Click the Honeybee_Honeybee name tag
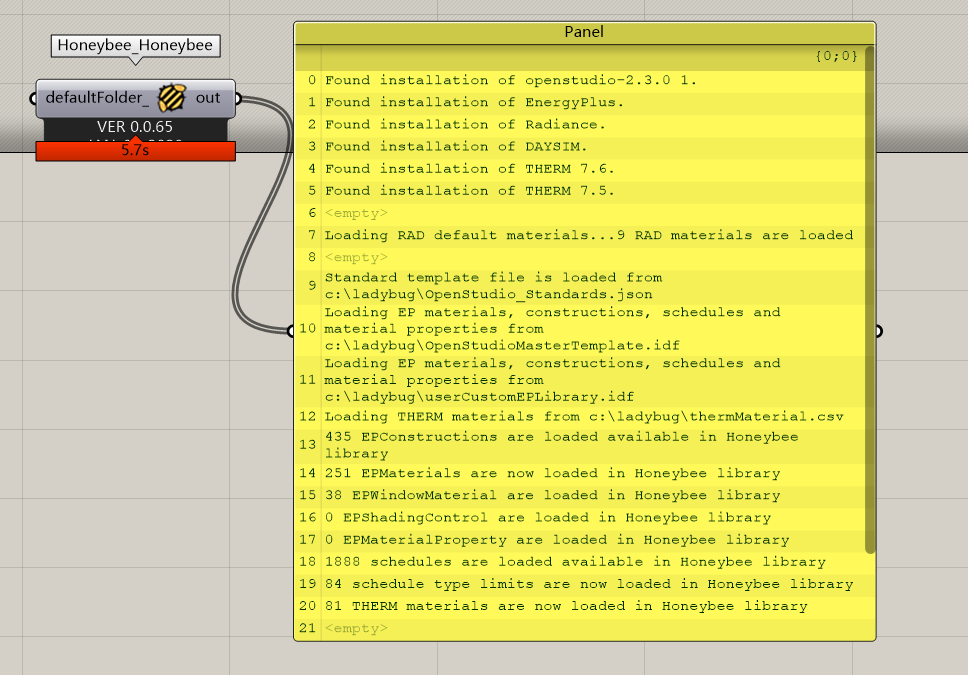 [135, 45]
